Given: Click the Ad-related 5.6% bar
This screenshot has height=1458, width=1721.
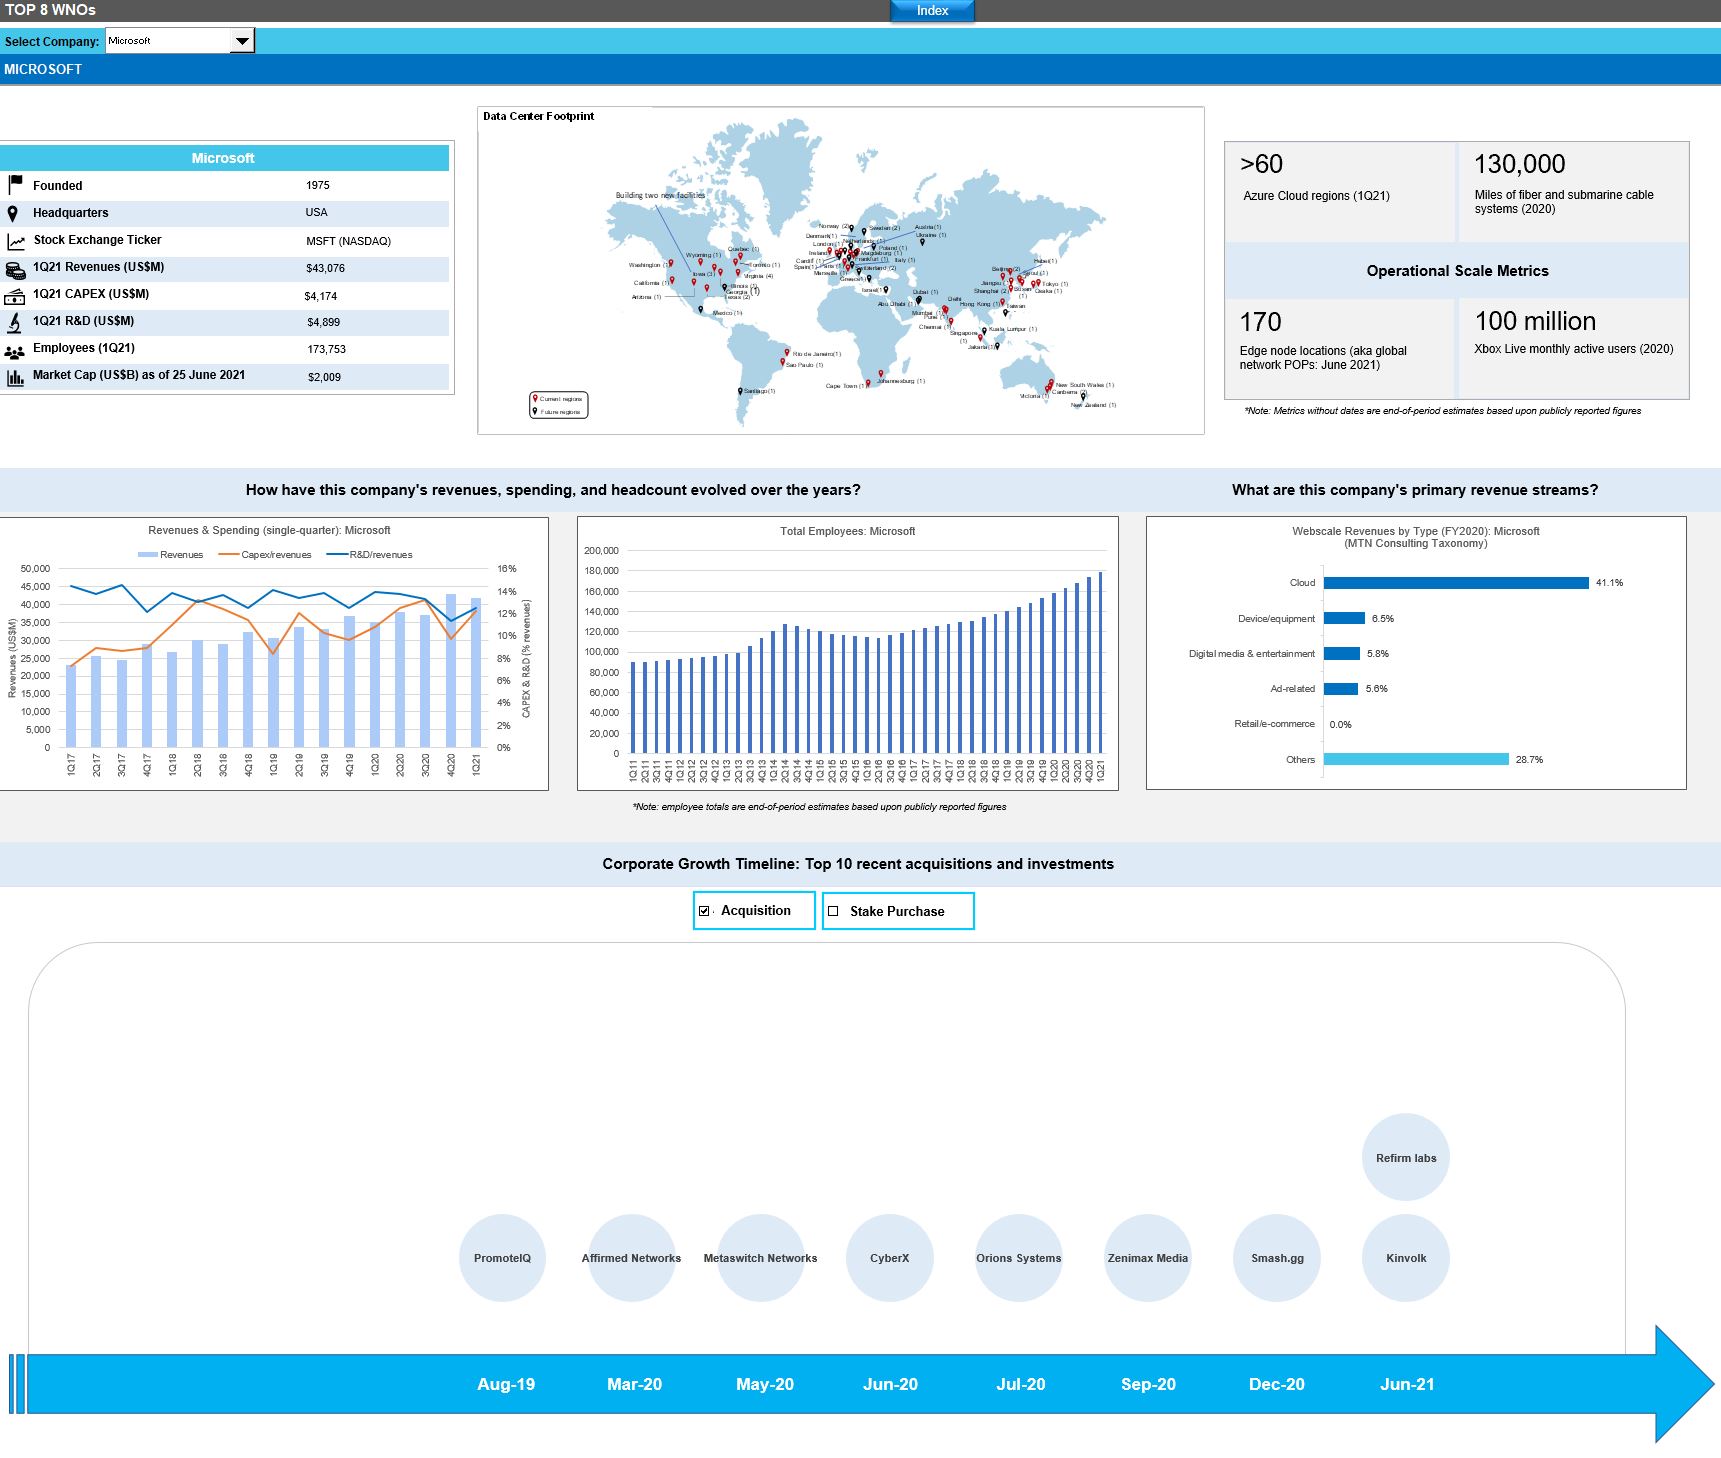Looking at the screenshot, I should pyautogui.click(x=1341, y=689).
